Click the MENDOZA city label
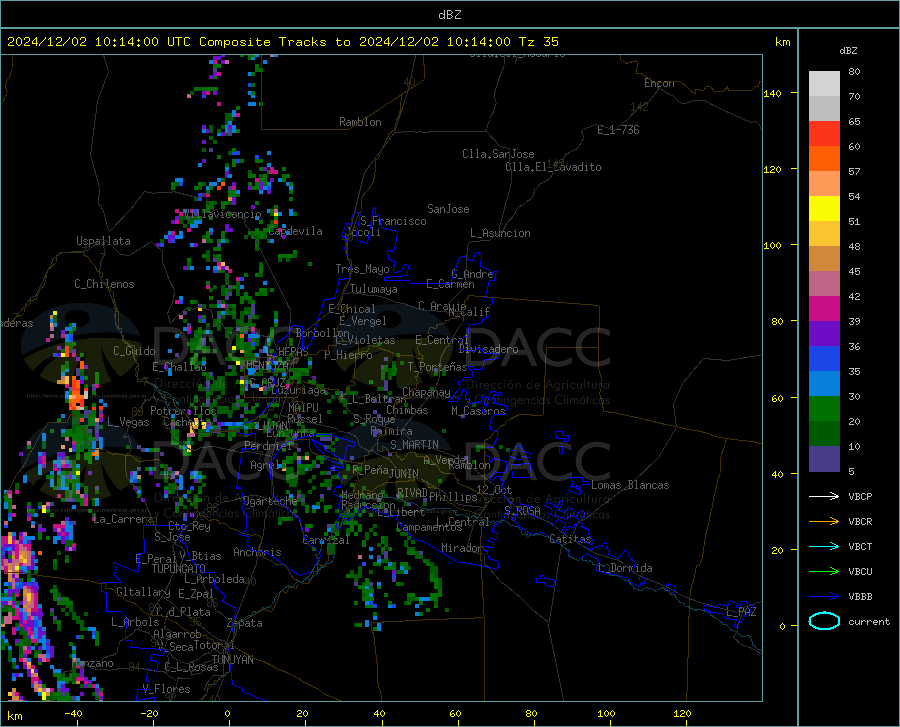 [x=267, y=365]
